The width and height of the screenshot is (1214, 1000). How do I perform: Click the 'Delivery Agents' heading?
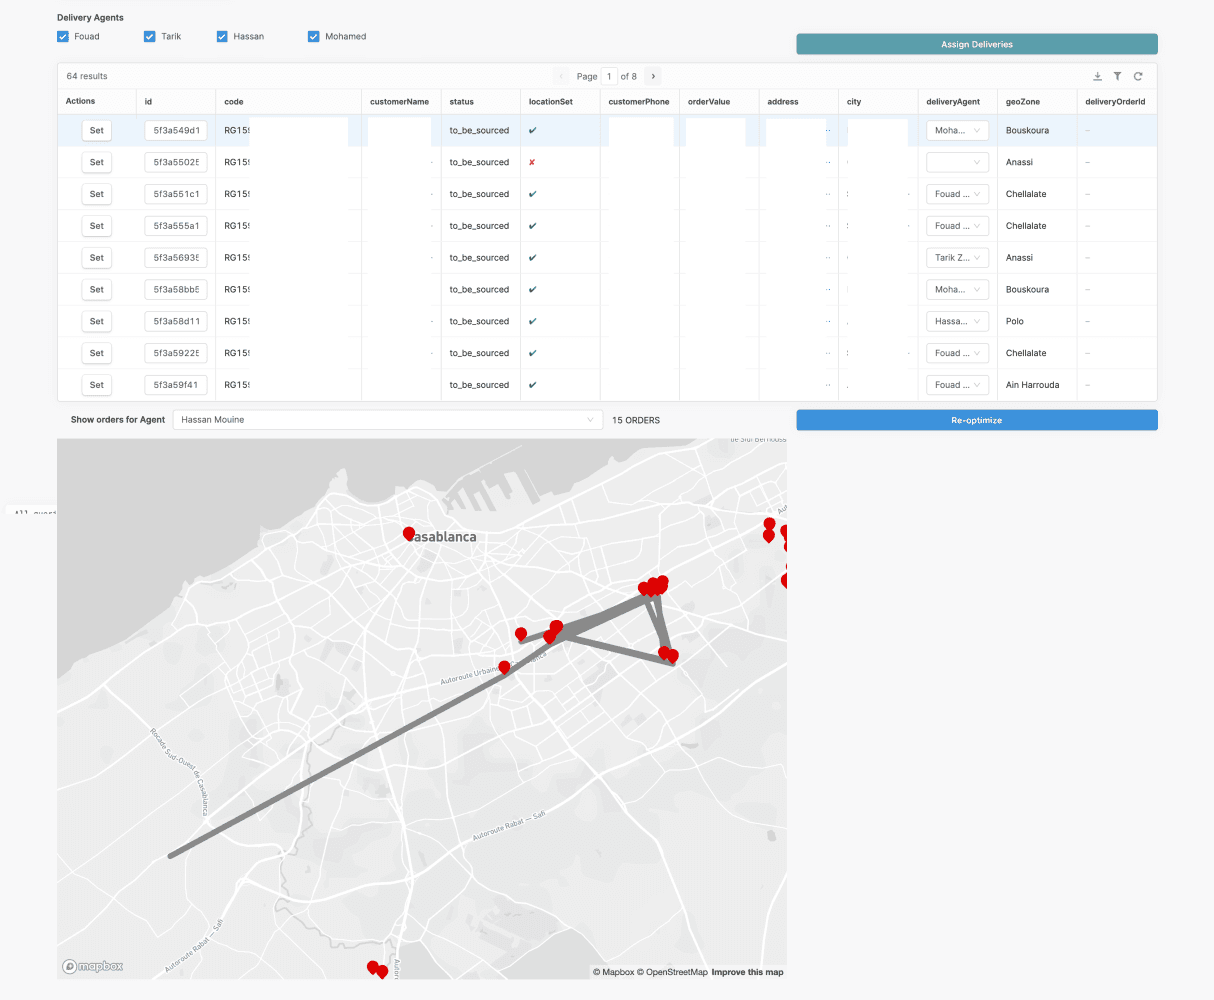tap(90, 17)
